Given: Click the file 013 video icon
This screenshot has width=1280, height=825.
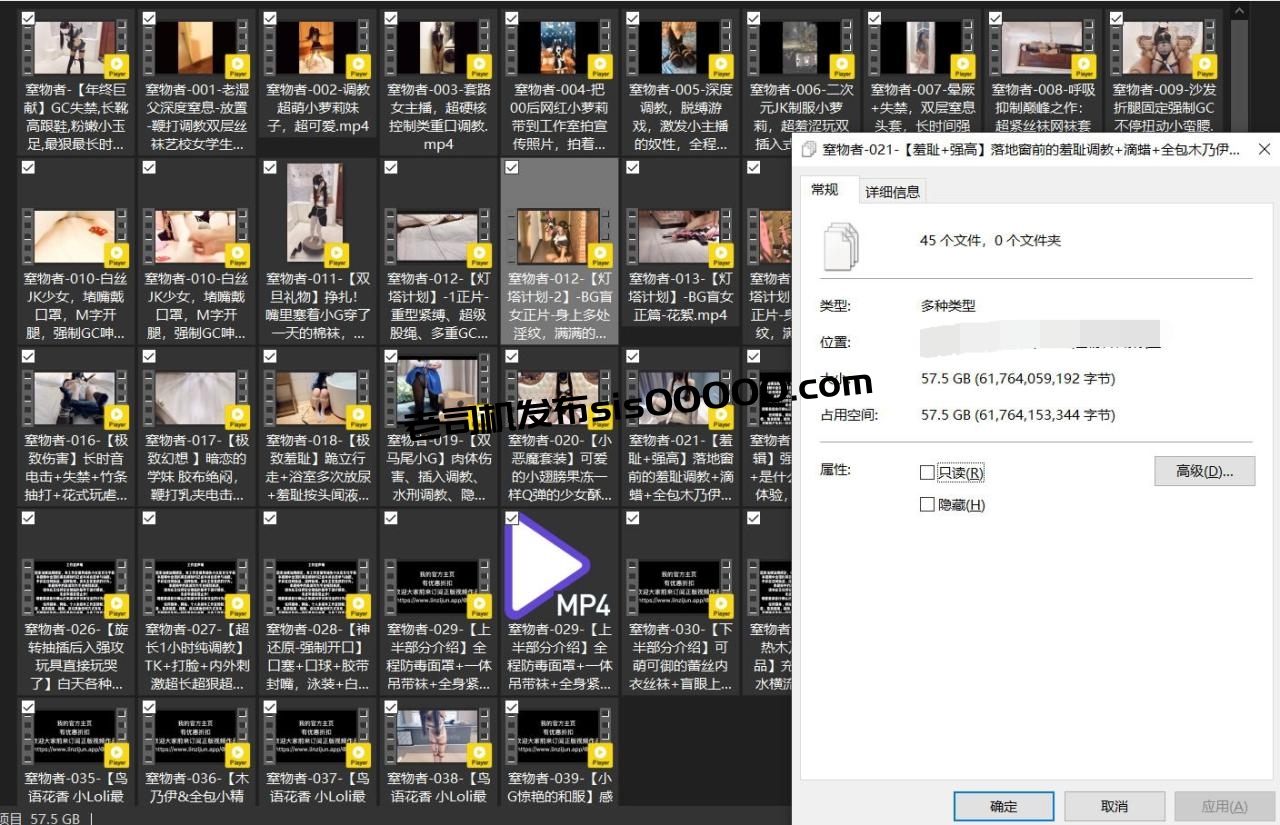Looking at the screenshot, I should click(x=680, y=237).
